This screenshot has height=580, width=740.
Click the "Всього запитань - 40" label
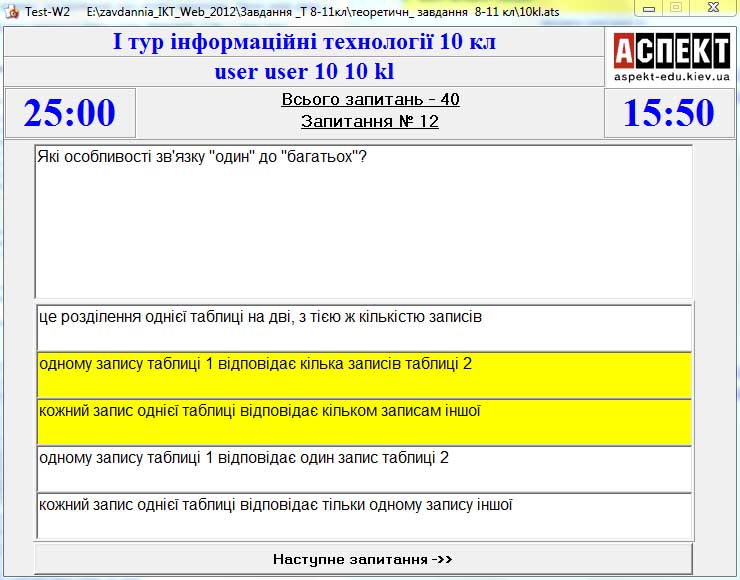tap(370, 100)
